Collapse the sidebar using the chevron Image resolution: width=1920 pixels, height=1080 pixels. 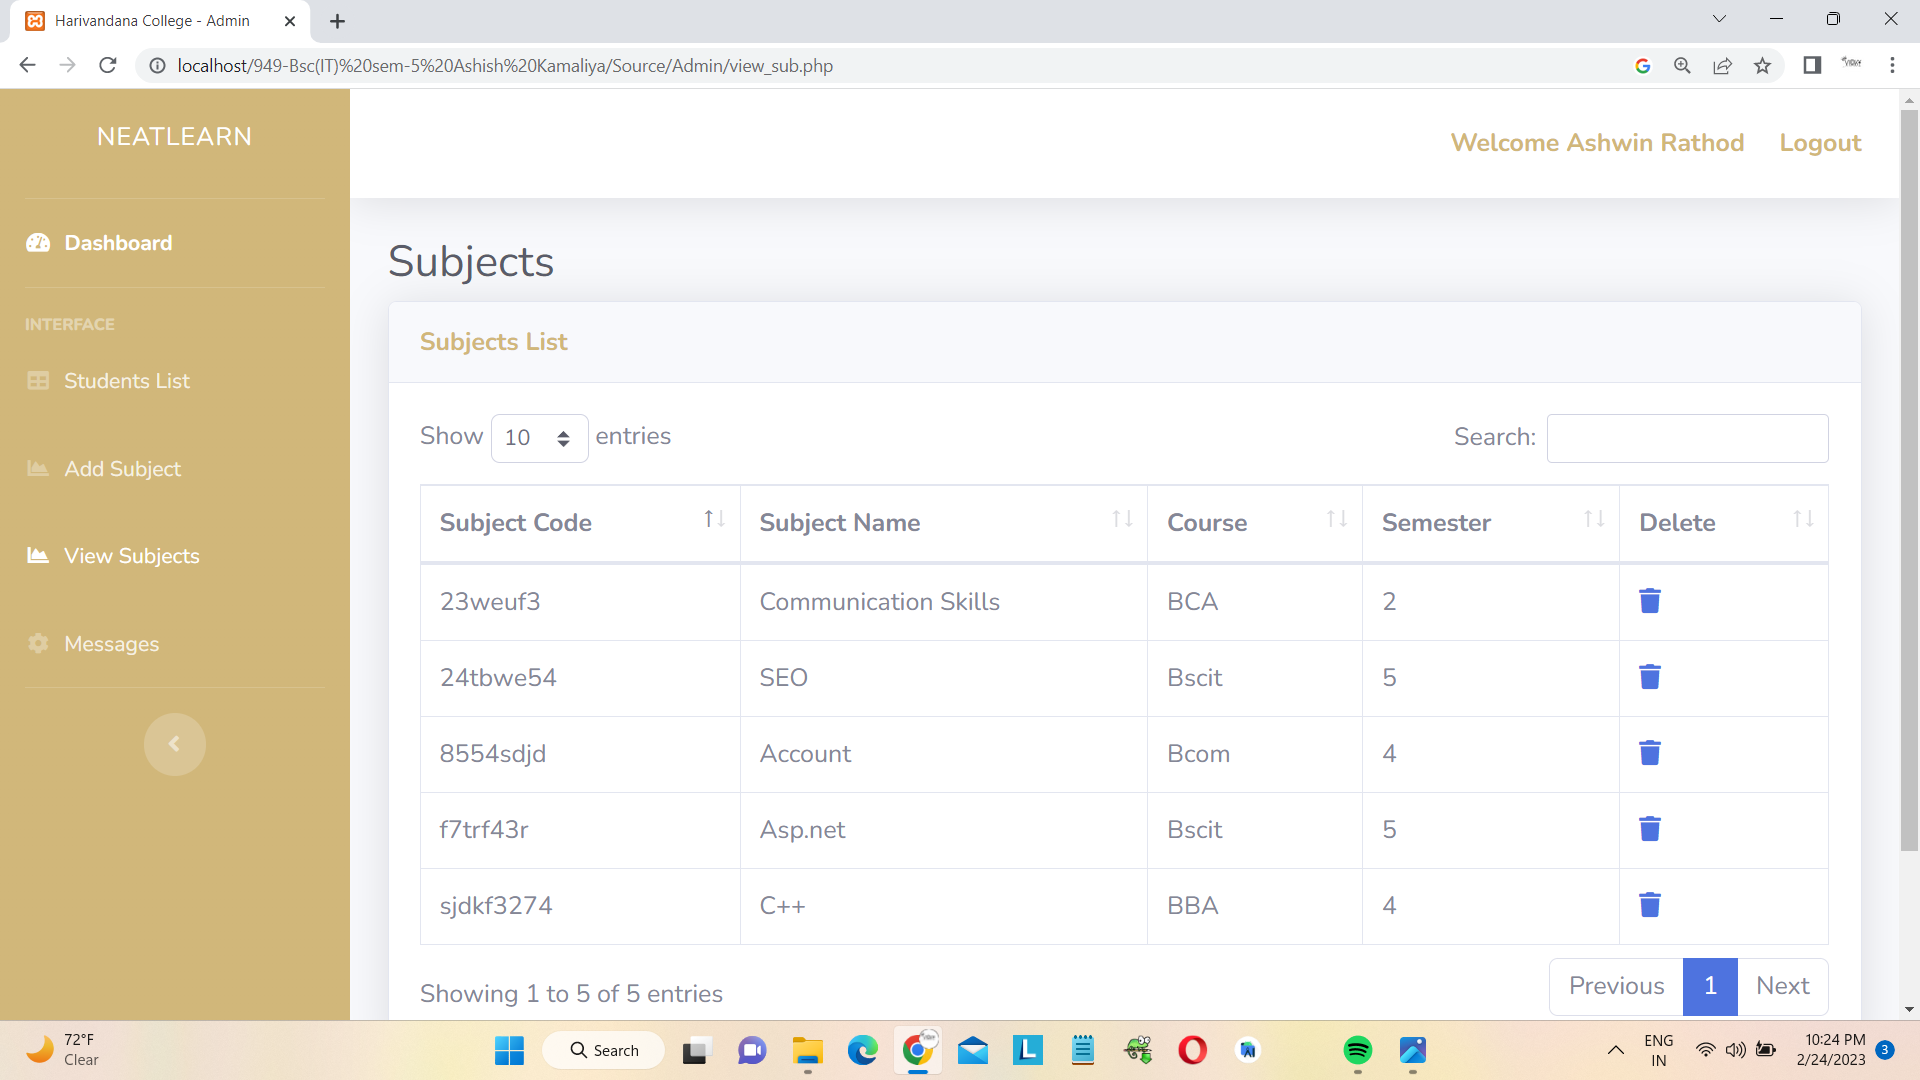point(175,744)
